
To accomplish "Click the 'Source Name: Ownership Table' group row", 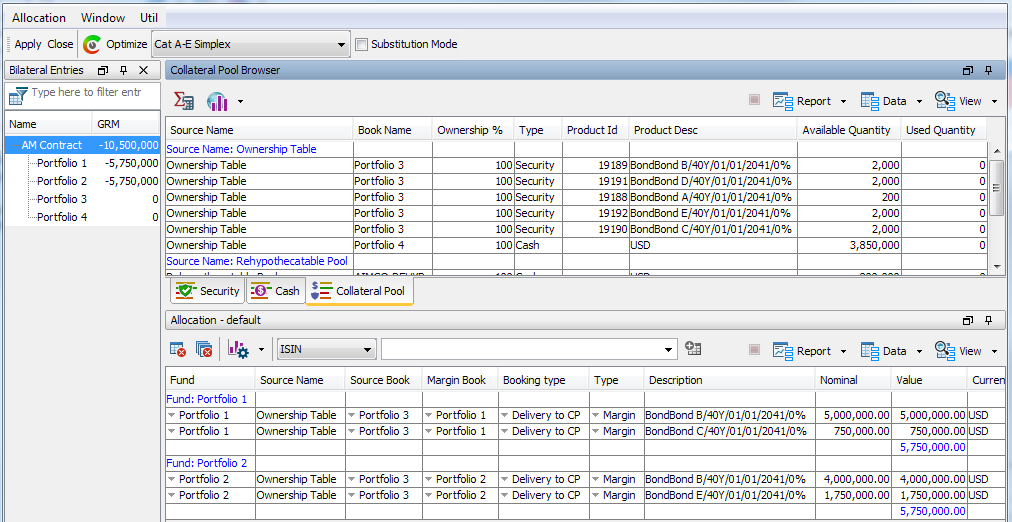I will (x=576, y=149).
